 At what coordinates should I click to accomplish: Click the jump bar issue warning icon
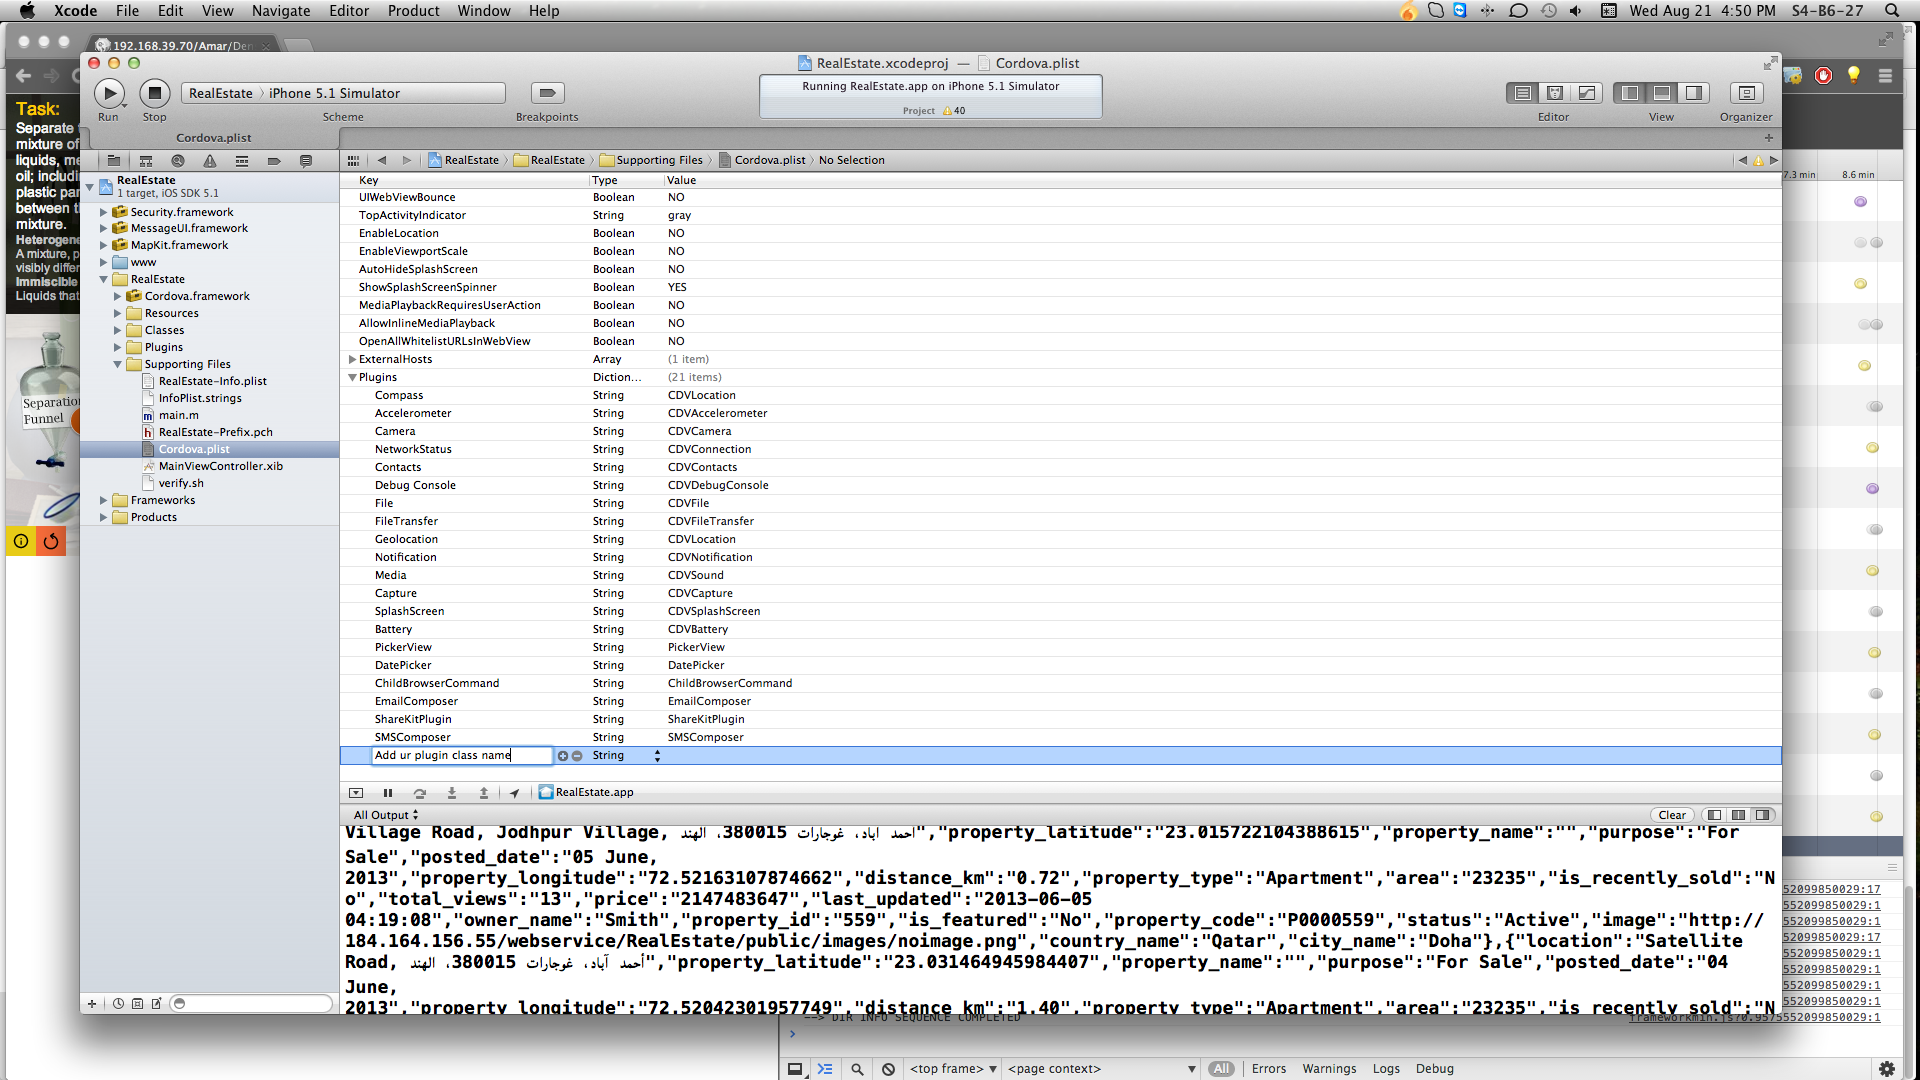pos(1758,160)
